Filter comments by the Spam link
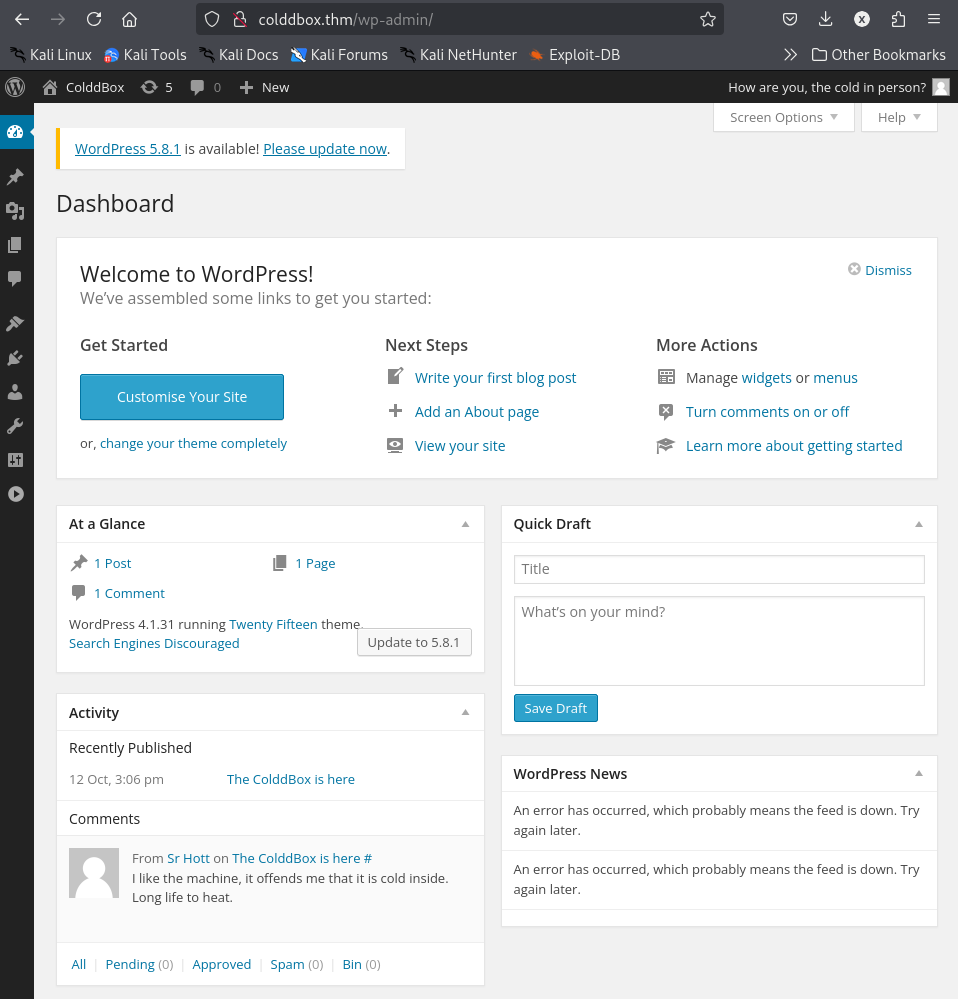 [x=287, y=965]
